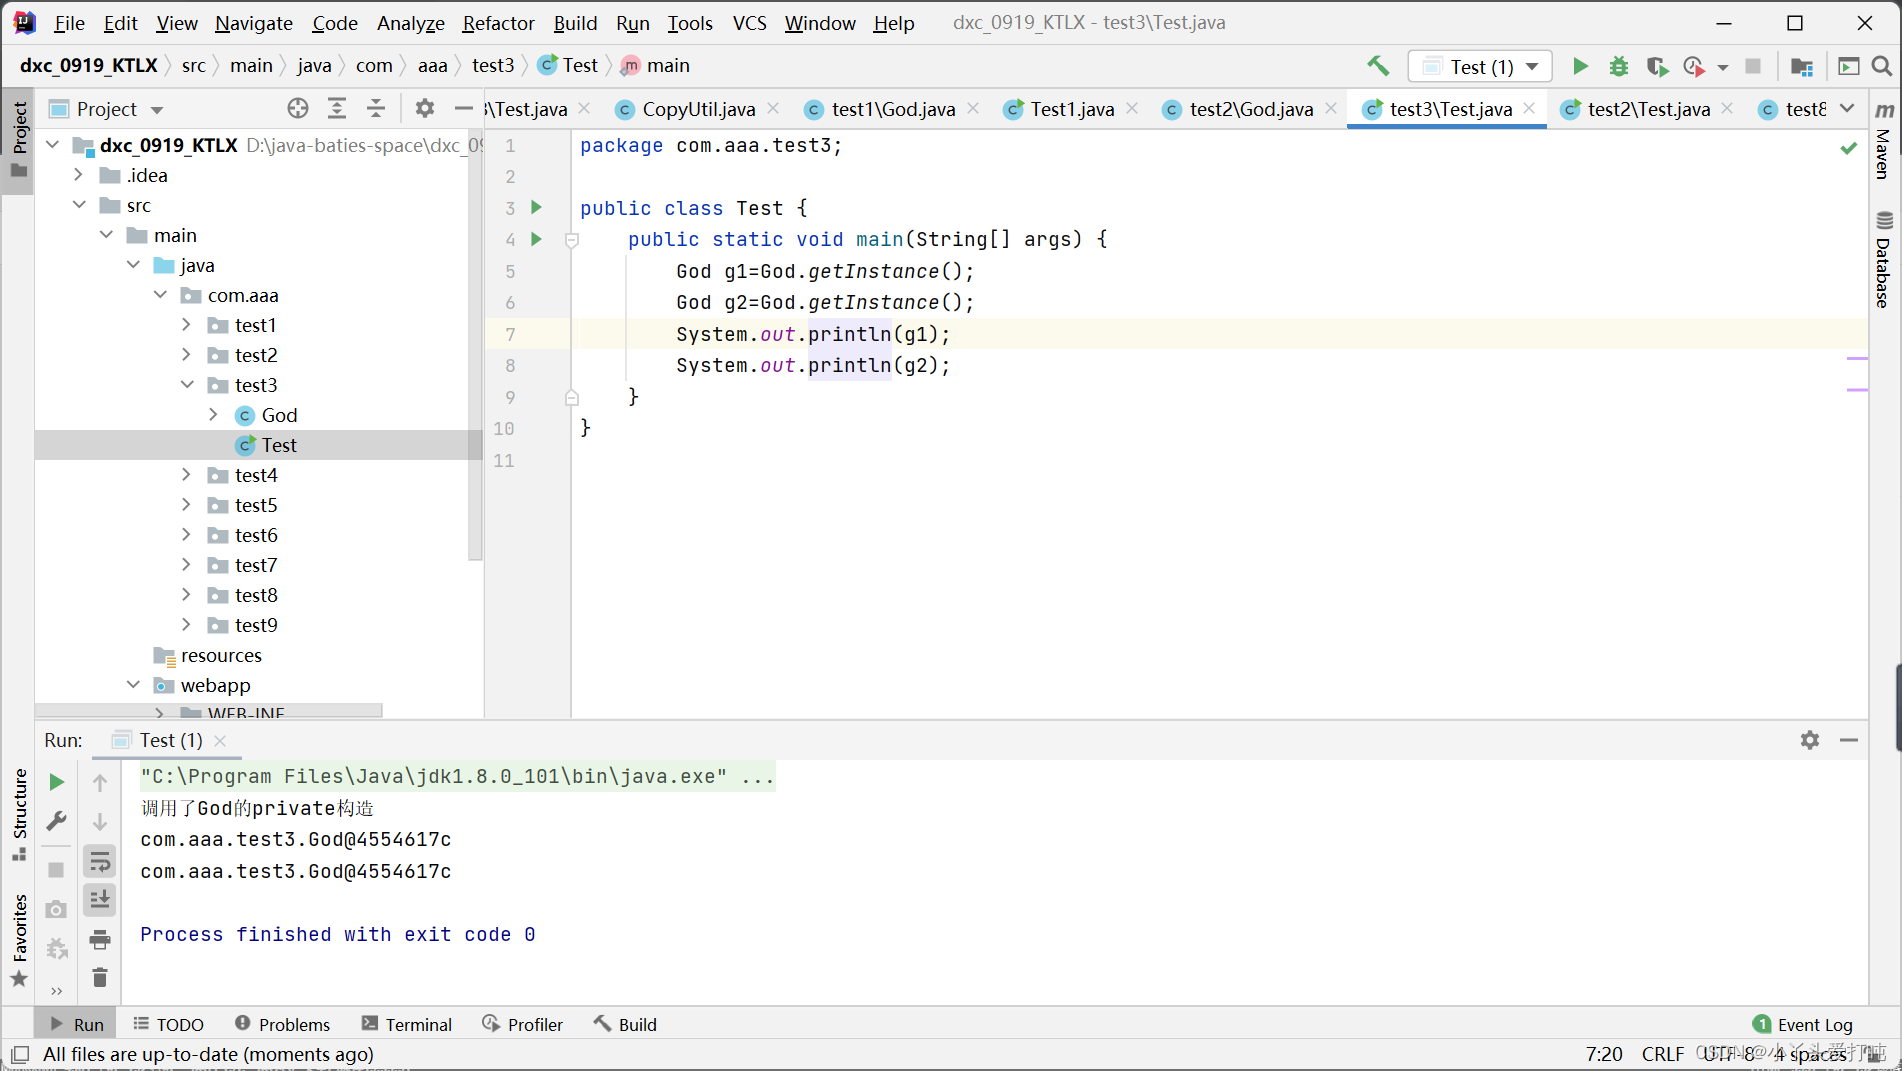The width and height of the screenshot is (1902, 1071).
Task: Toggle the Structure tool window stripe button
Action: click(19, 814)
